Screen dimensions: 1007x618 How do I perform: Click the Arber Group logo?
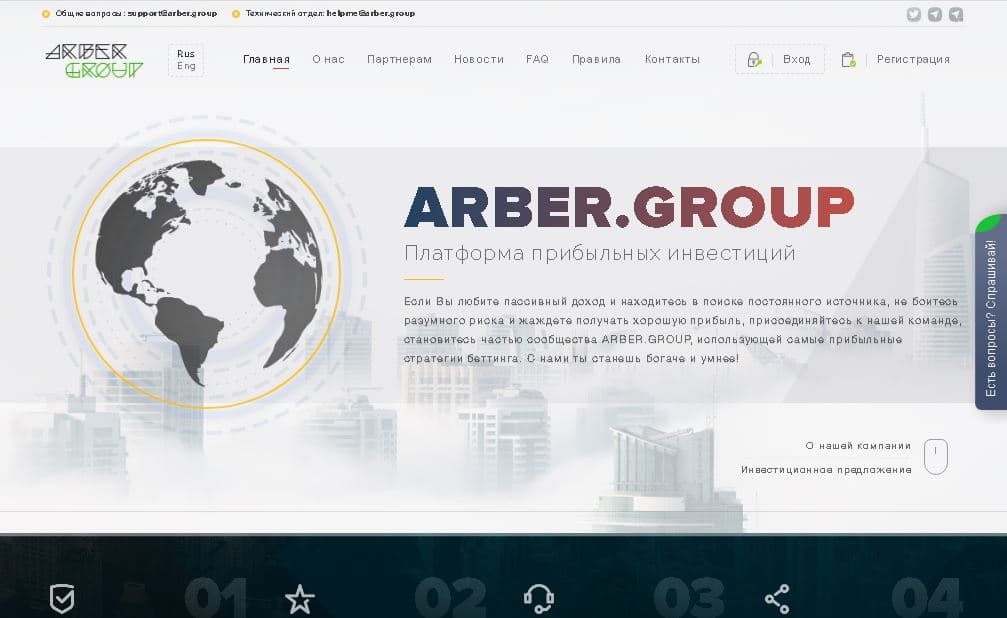pos(94,60)
